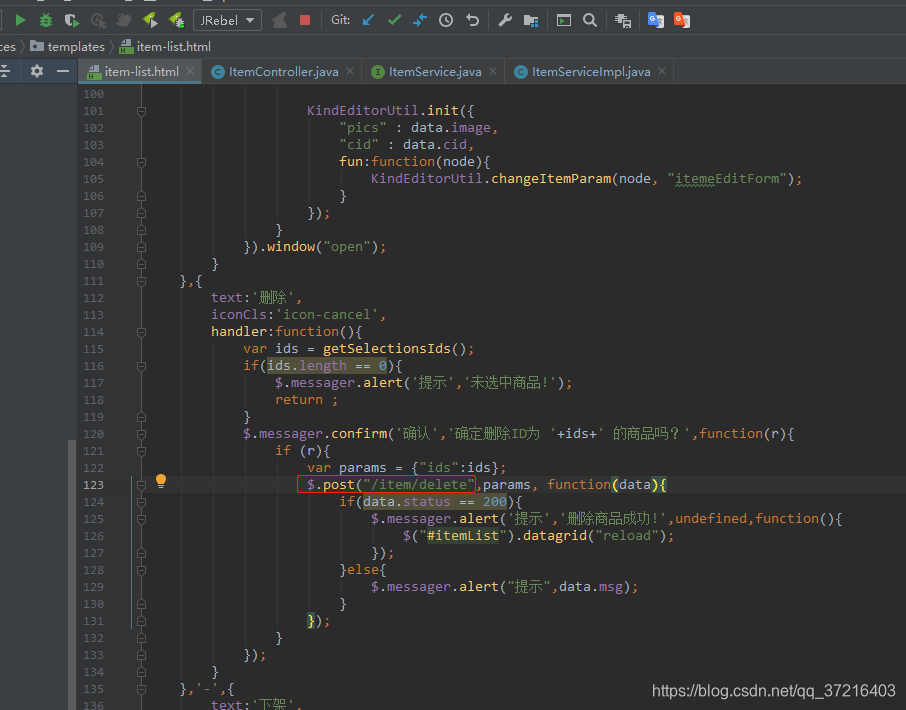This screenshot has height=710, width=906.
Task: Collapse the confirm callback fold at line 120
Action: coord(142,434)
